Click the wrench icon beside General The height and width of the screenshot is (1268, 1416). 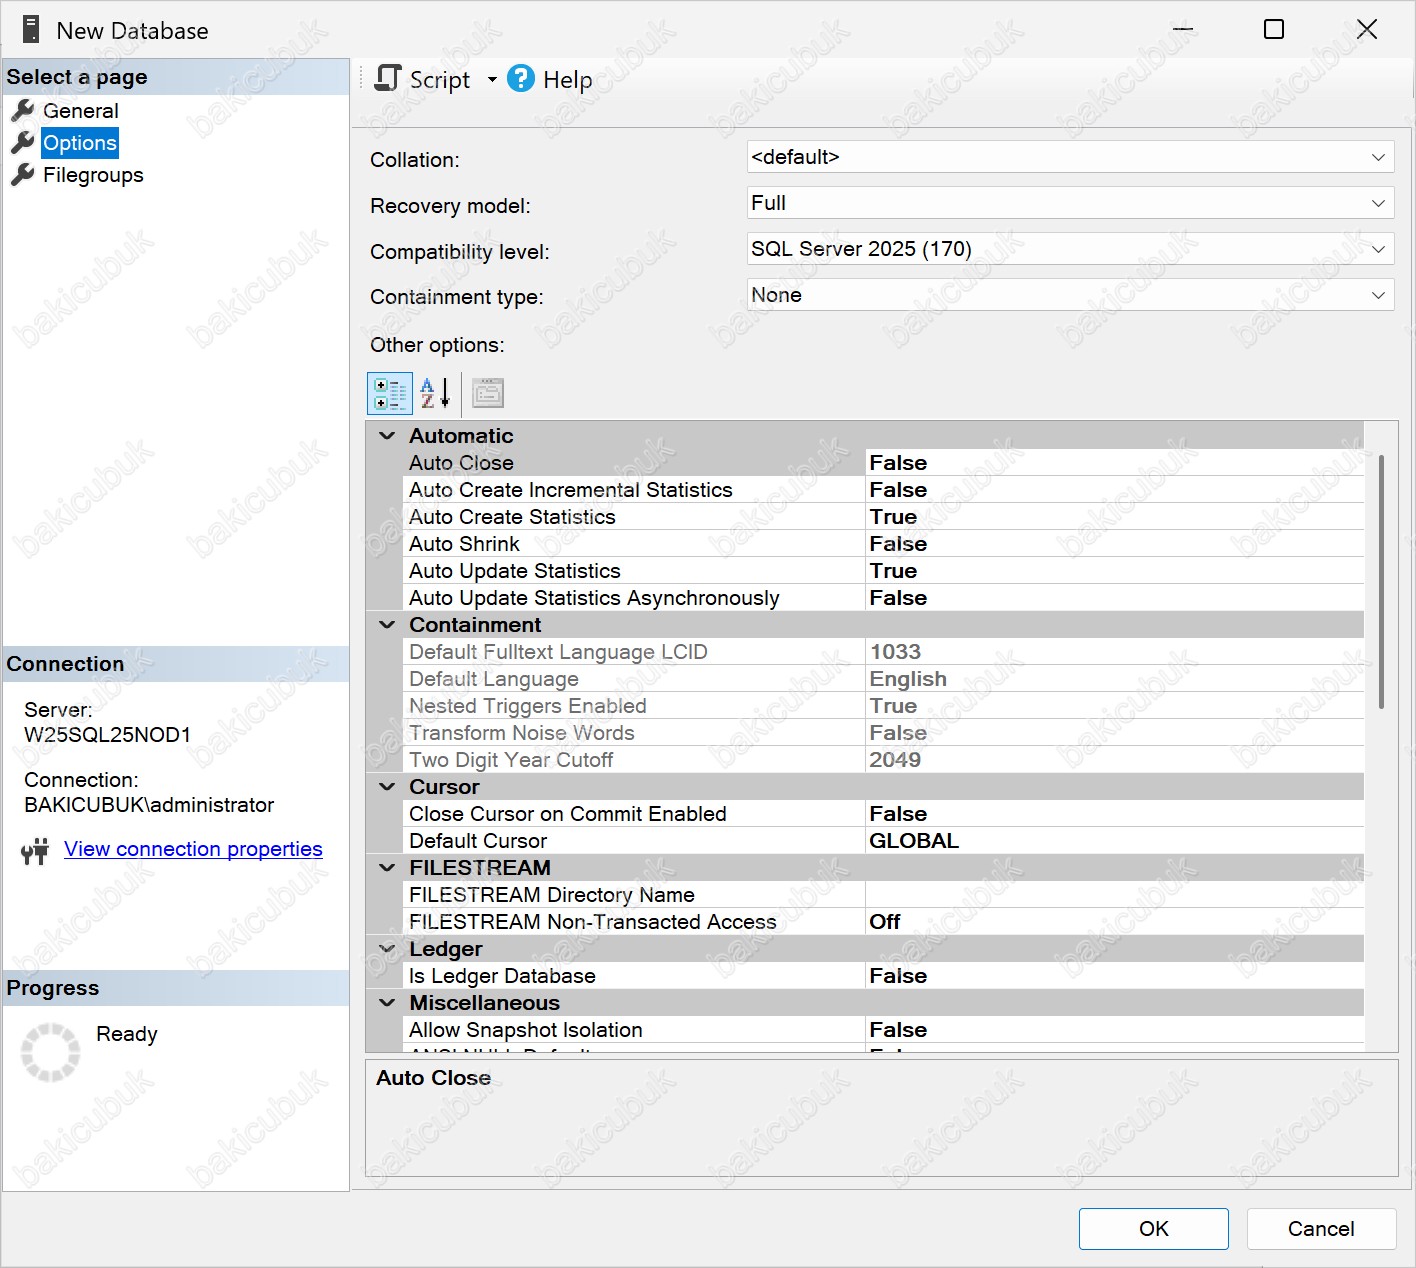(x=22, y=111)
